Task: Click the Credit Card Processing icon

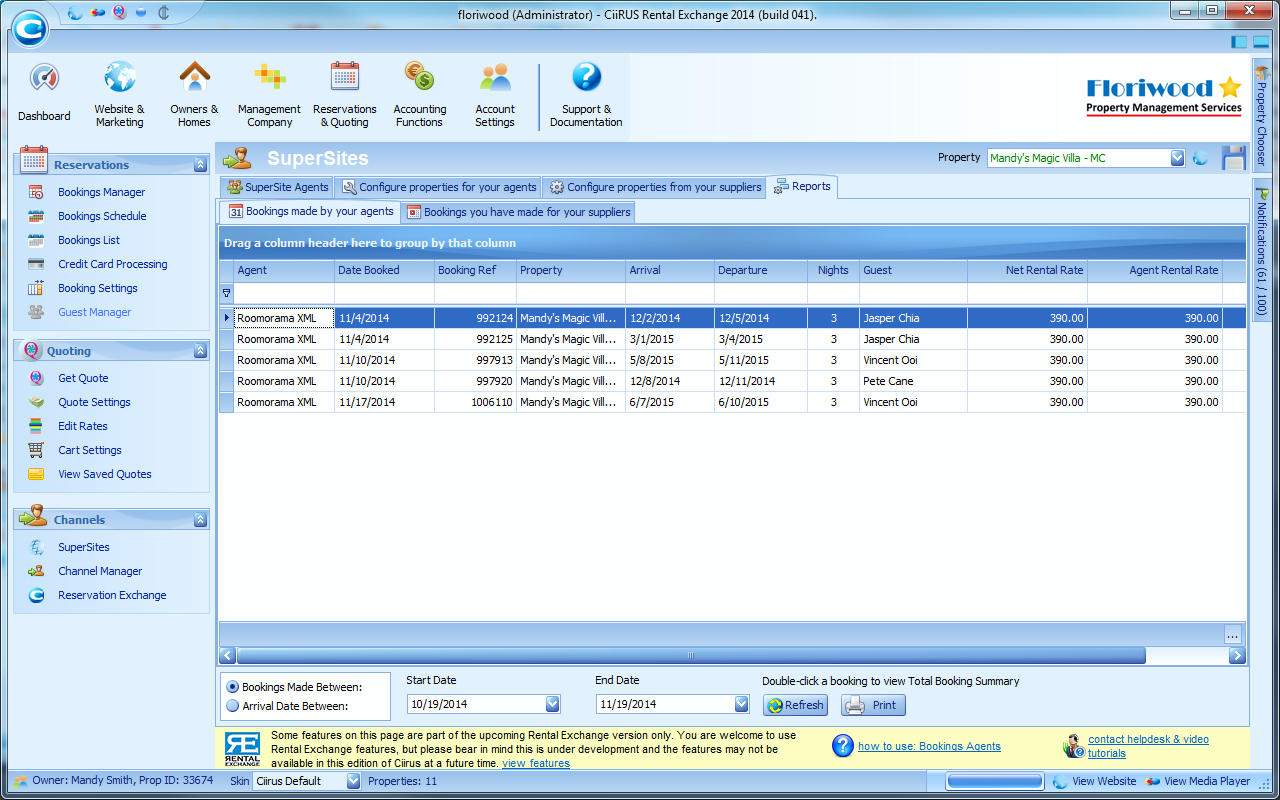Action: pyautogui.click(x=36, y=264)
